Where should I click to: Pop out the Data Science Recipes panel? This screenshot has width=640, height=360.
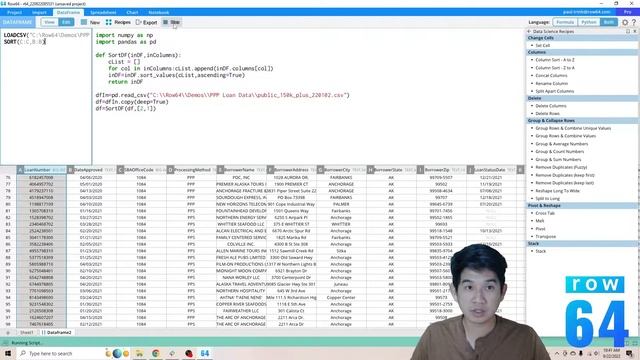(628, 31)
